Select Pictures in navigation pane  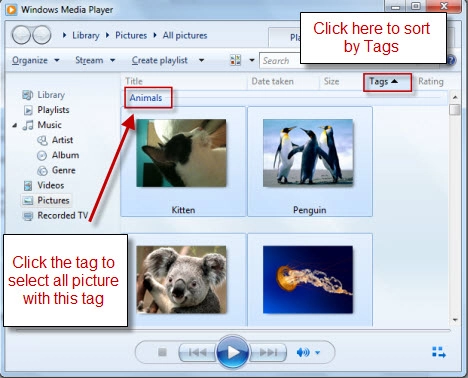[53, 200]
